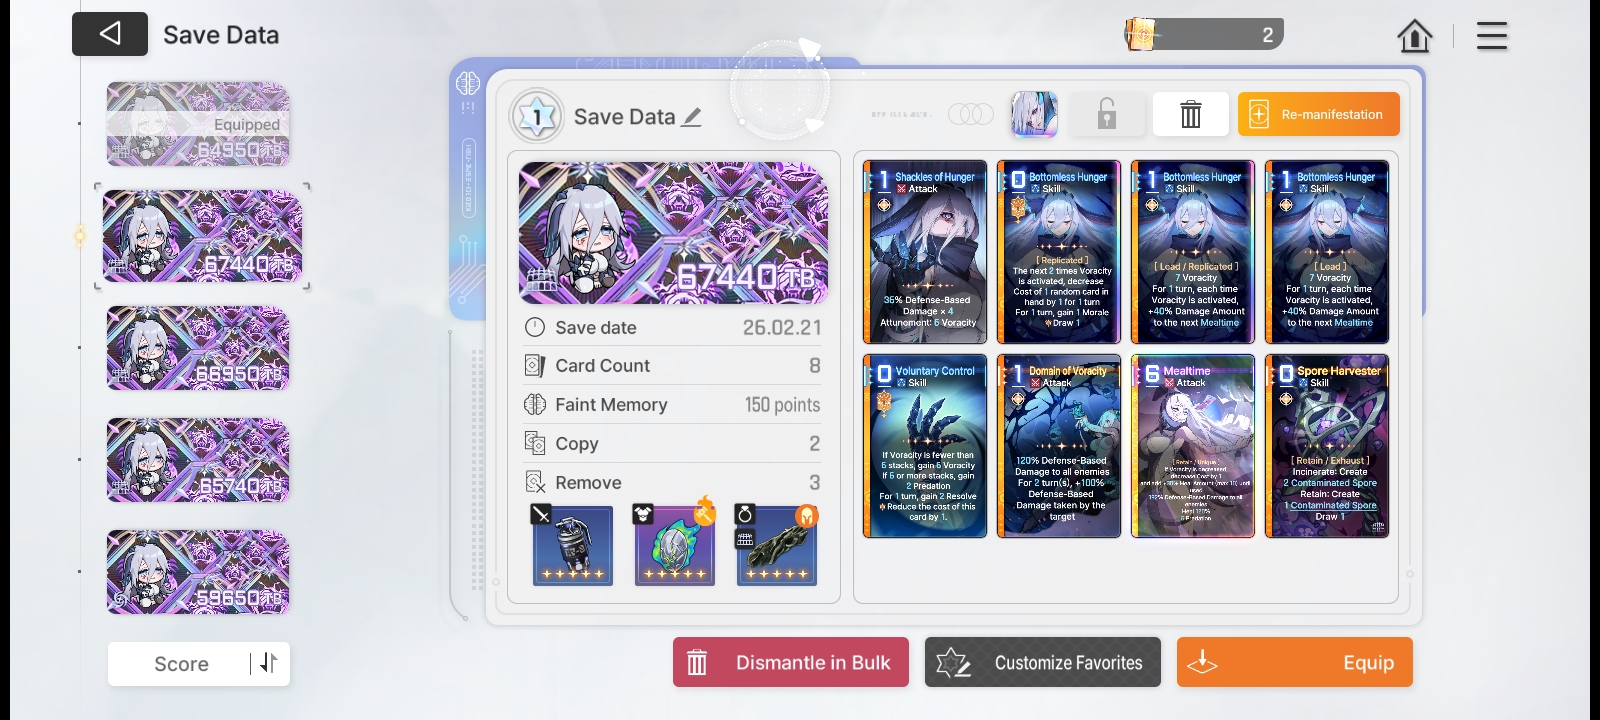Click the trash can delete icon

tap(1190, 114)
